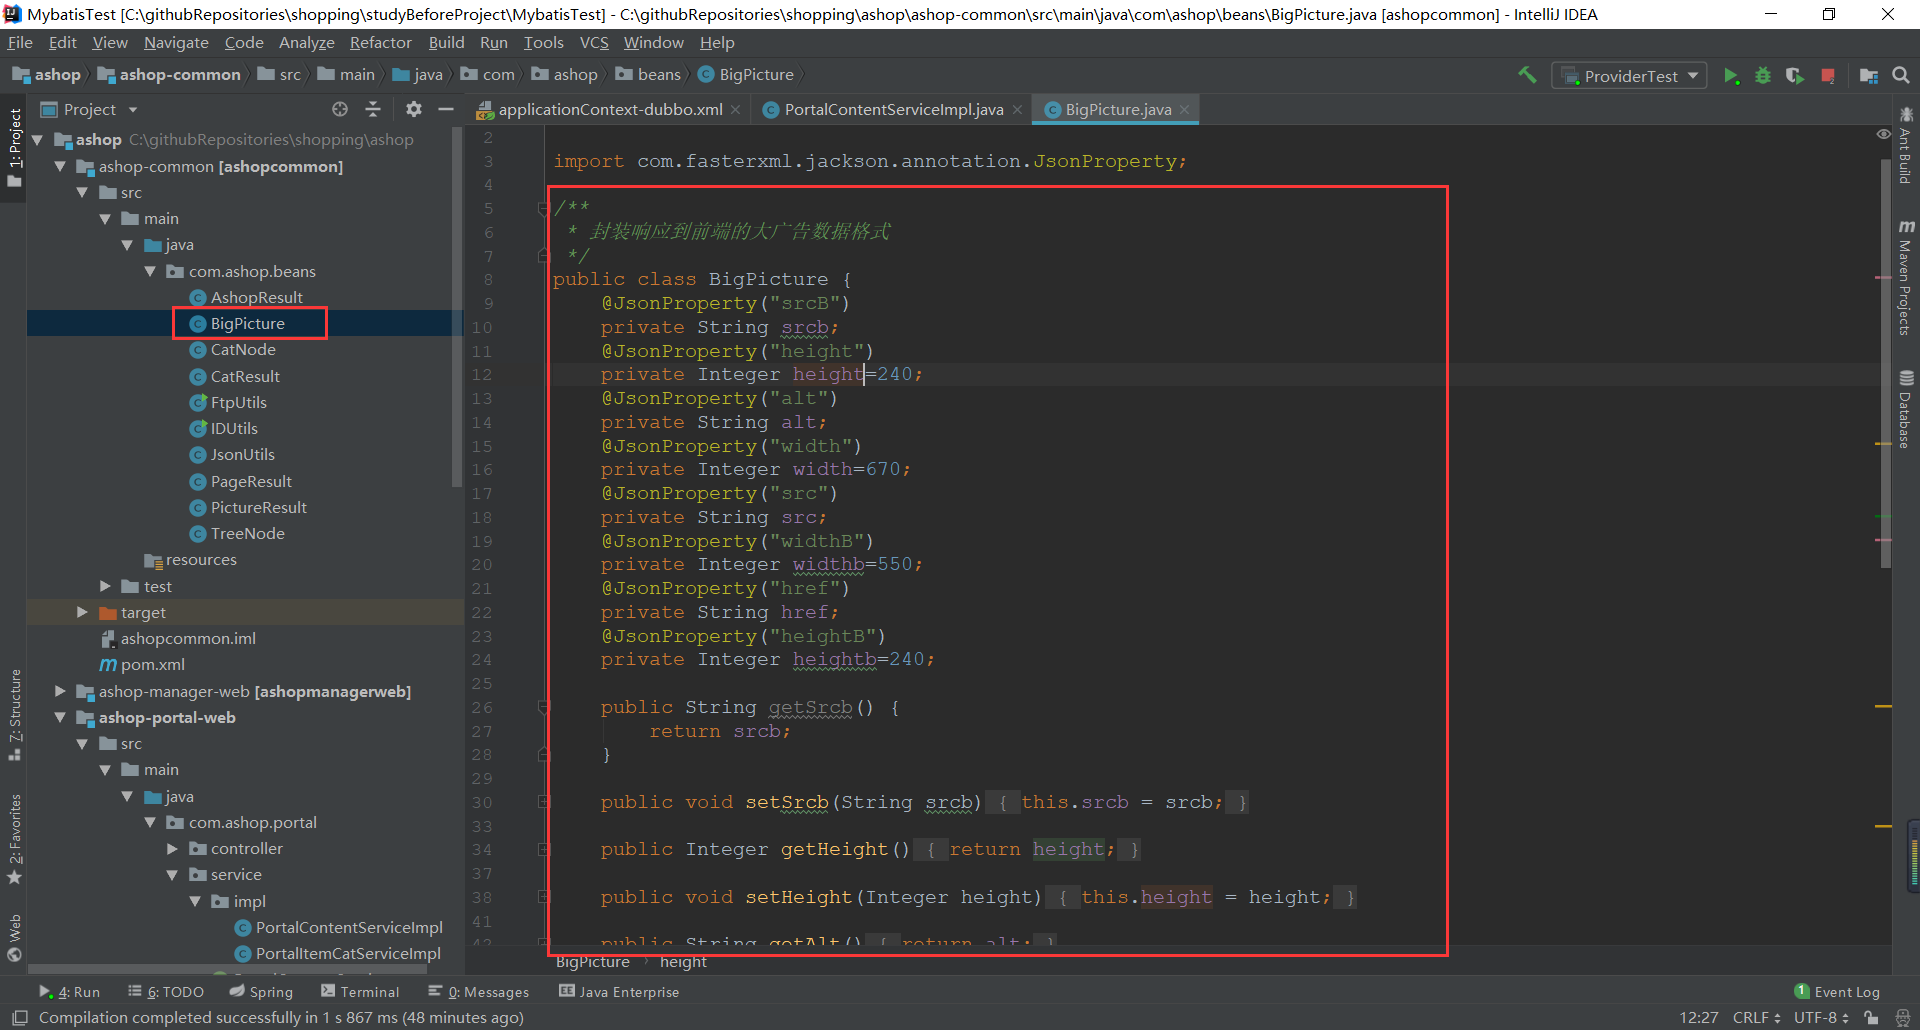
Task: Fold the getSrcb method at line 26
Action: [544, 707]
